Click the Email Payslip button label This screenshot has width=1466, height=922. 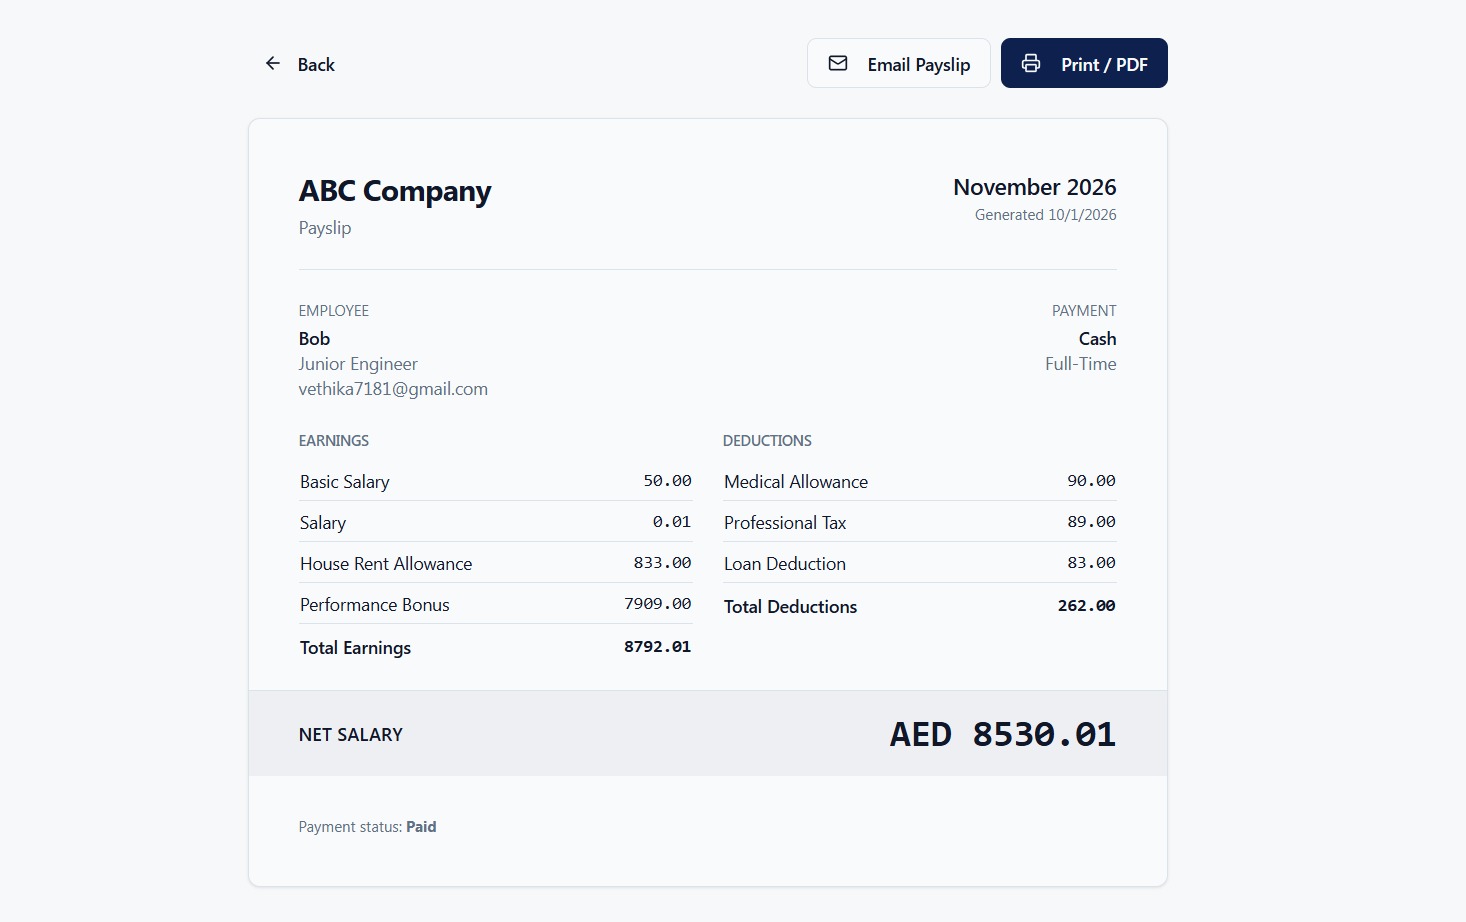(x=919, y=65)
